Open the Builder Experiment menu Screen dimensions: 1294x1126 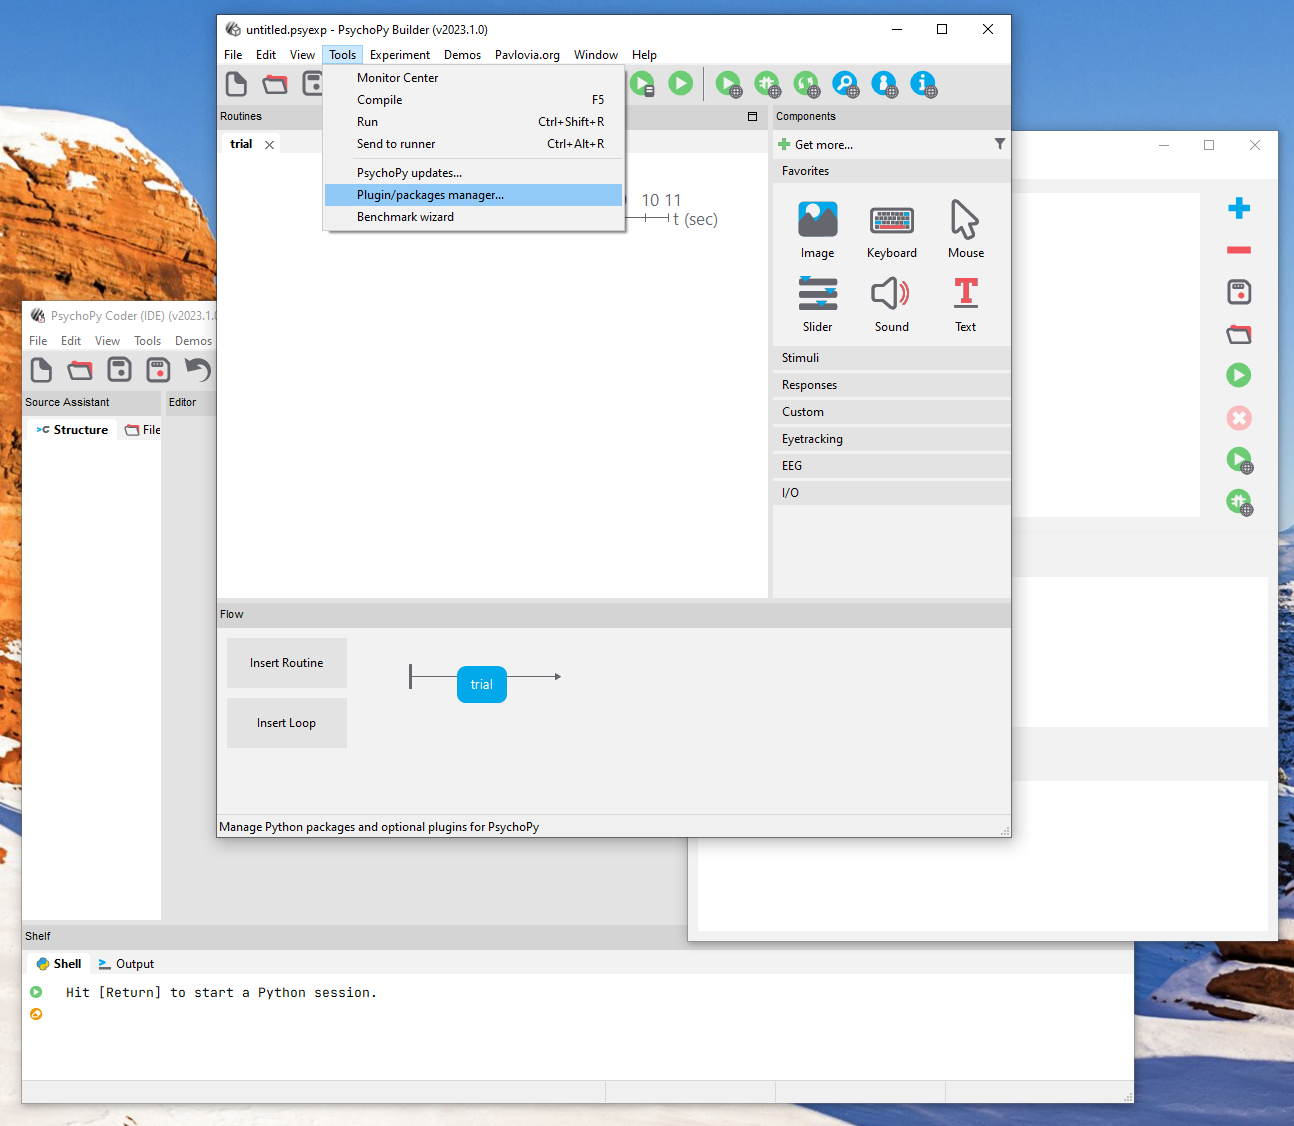(x=400, y=55)
